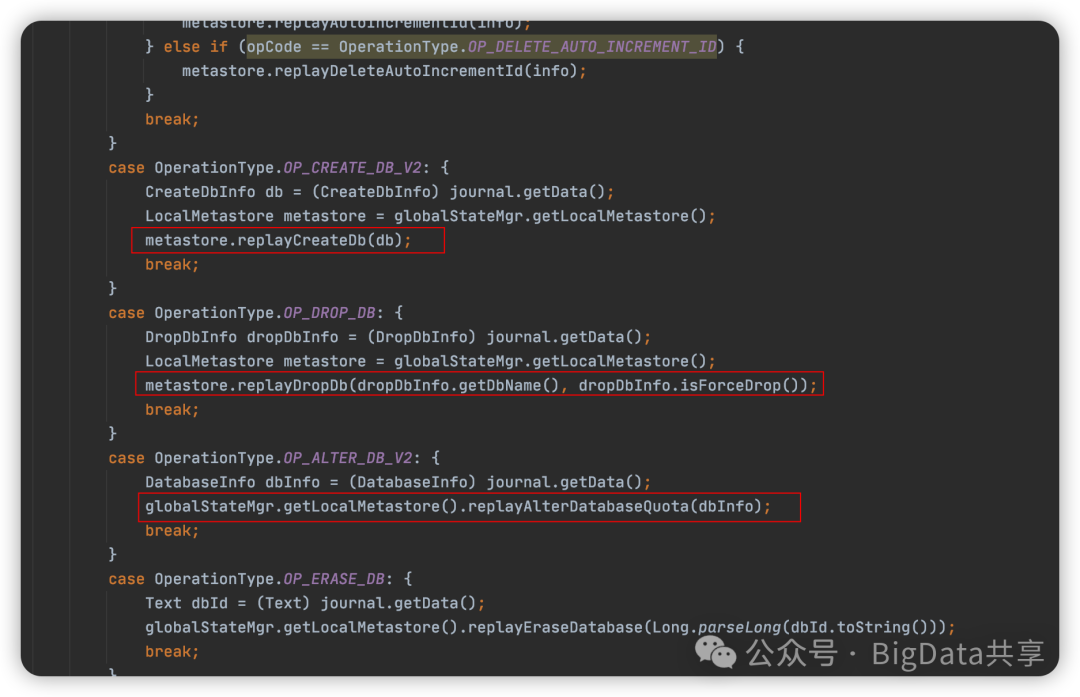
Task: Select the CreateDbInfo cast in parentheses
Action: (x=375, y=192)
